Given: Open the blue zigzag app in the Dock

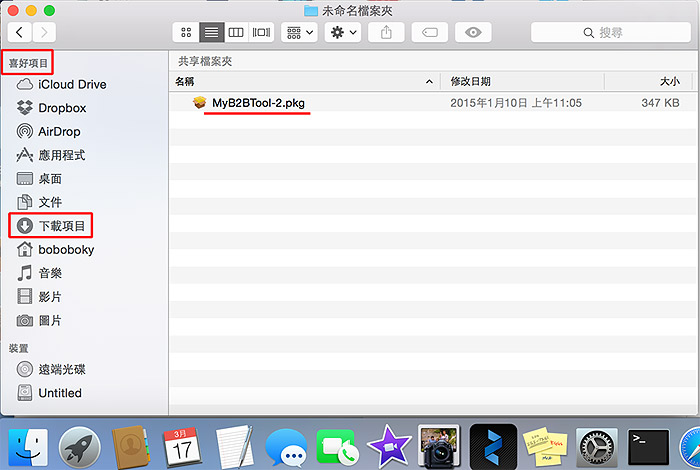Looking at the screenshot, I should (x=493, y=447).
